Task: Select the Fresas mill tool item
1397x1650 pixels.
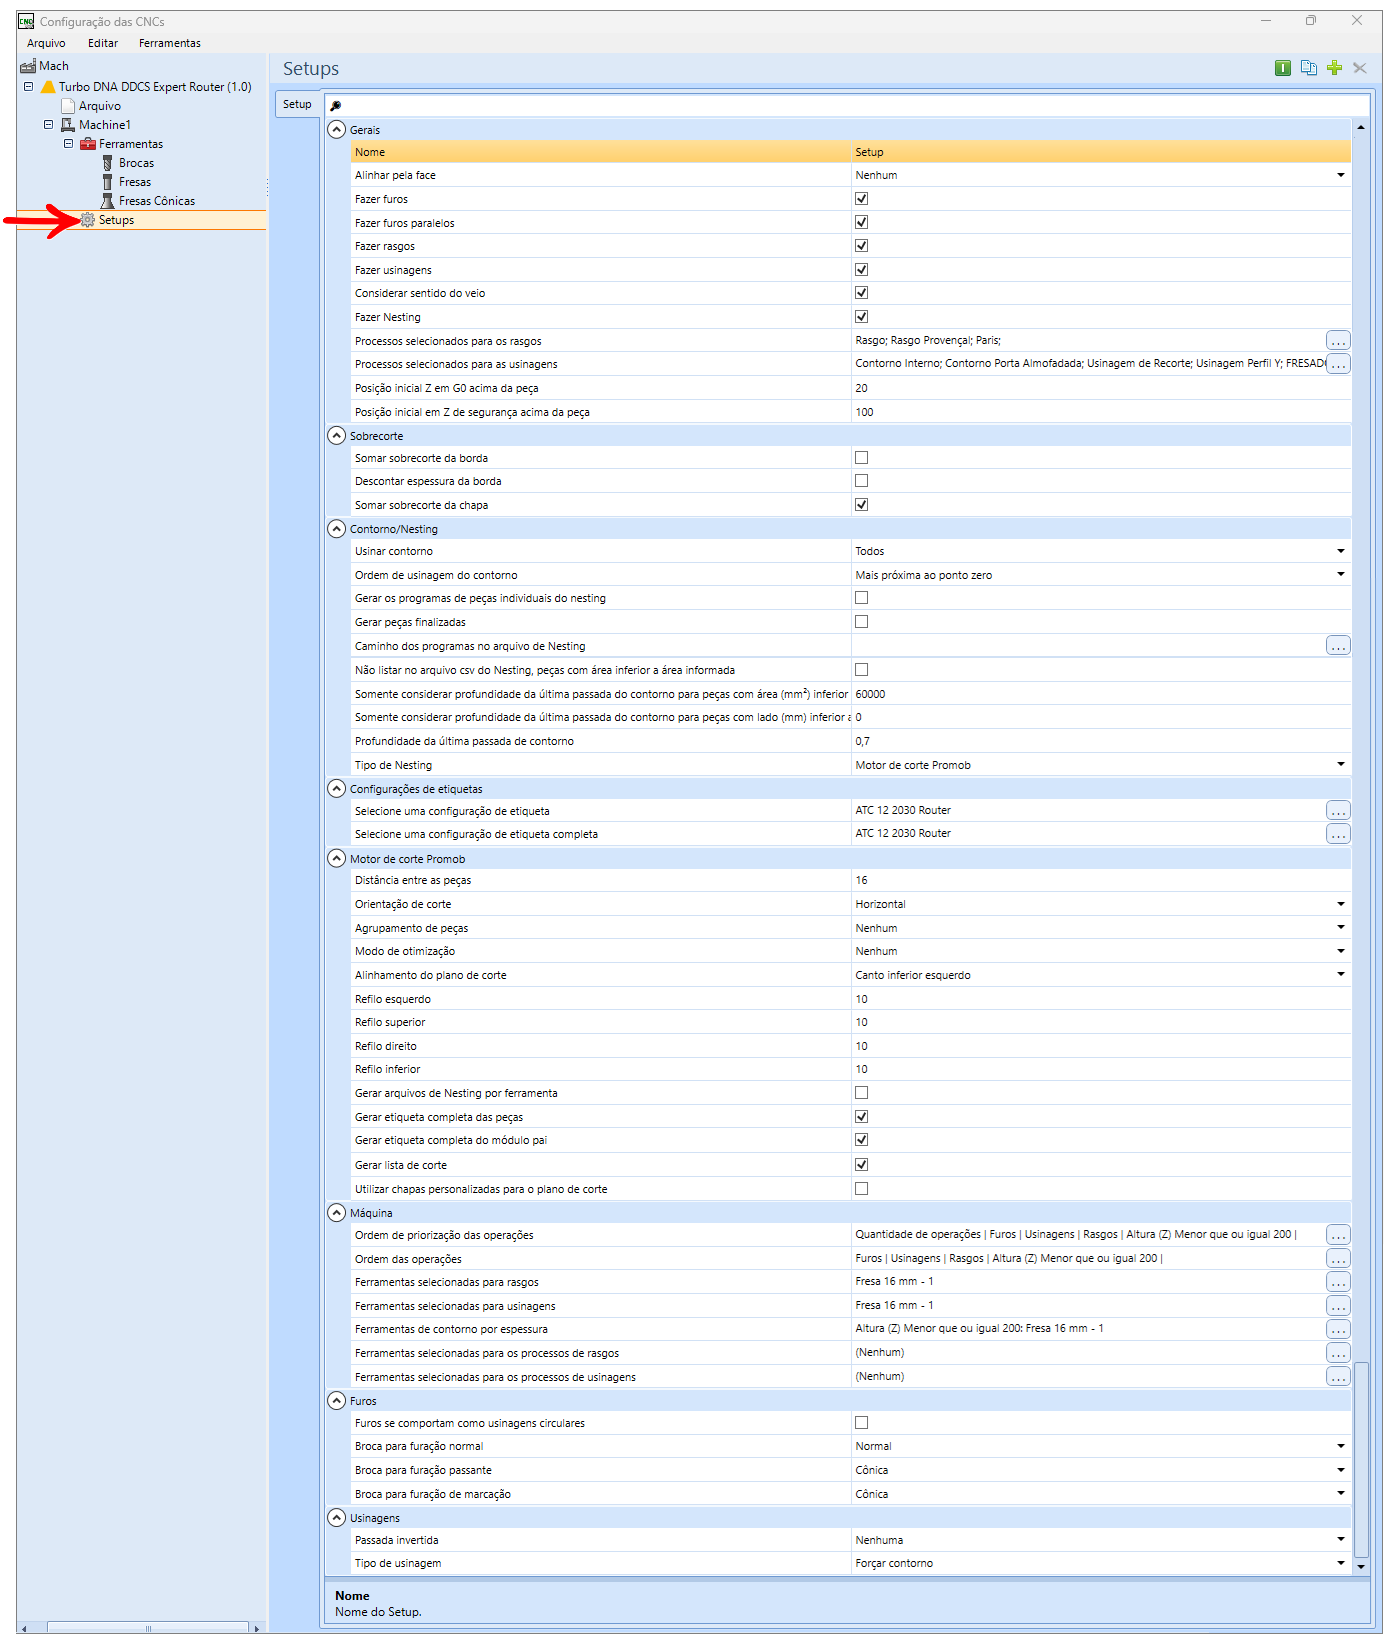Action: [134, 182]
